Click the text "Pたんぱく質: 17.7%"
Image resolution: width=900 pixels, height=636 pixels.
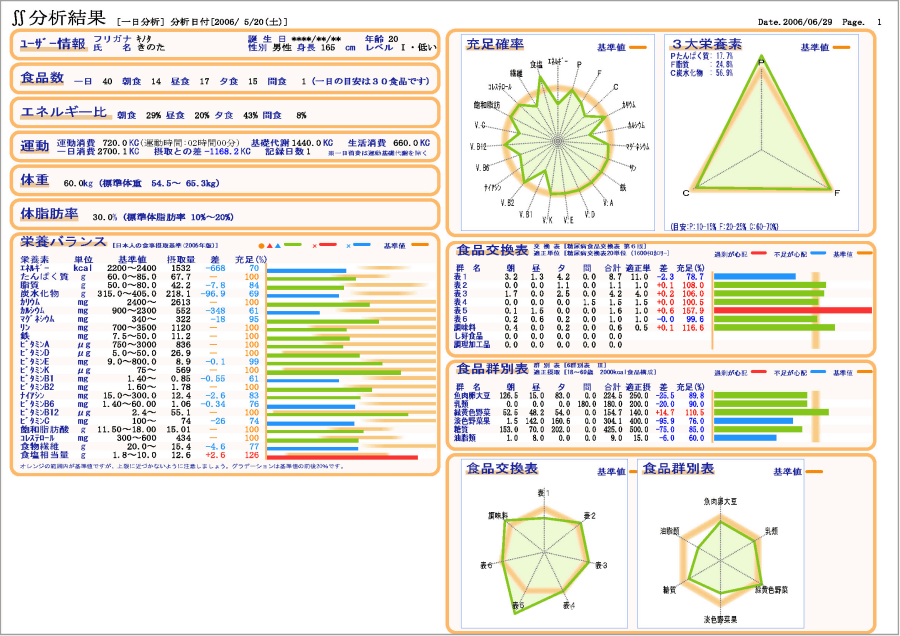click(701, 56)
